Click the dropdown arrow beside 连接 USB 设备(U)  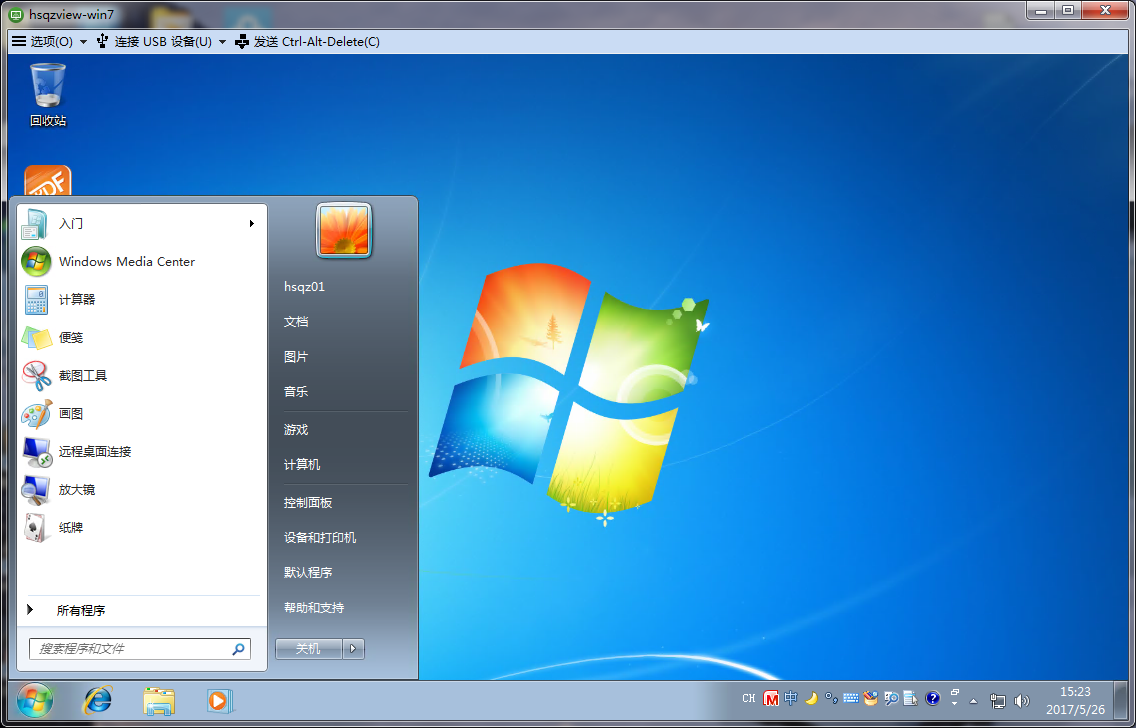222,42
